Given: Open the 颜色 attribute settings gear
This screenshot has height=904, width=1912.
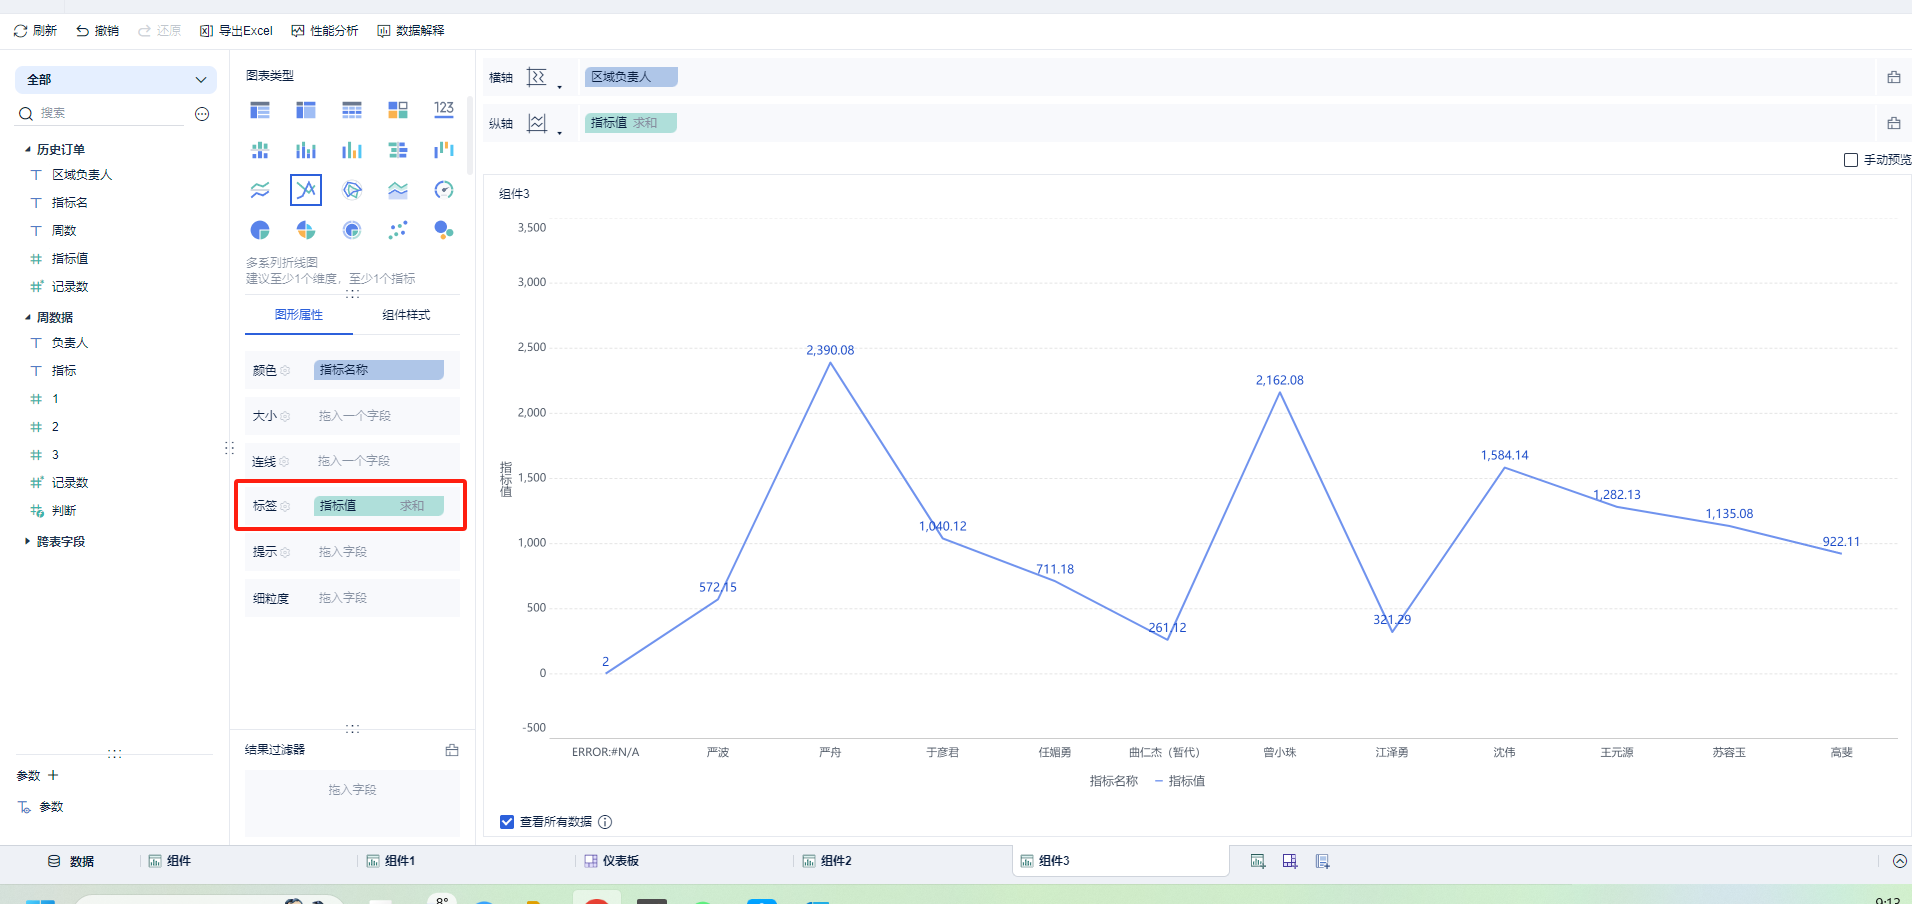Looking at the screenshot, I should pyautogui.click(x=285, y=371).
